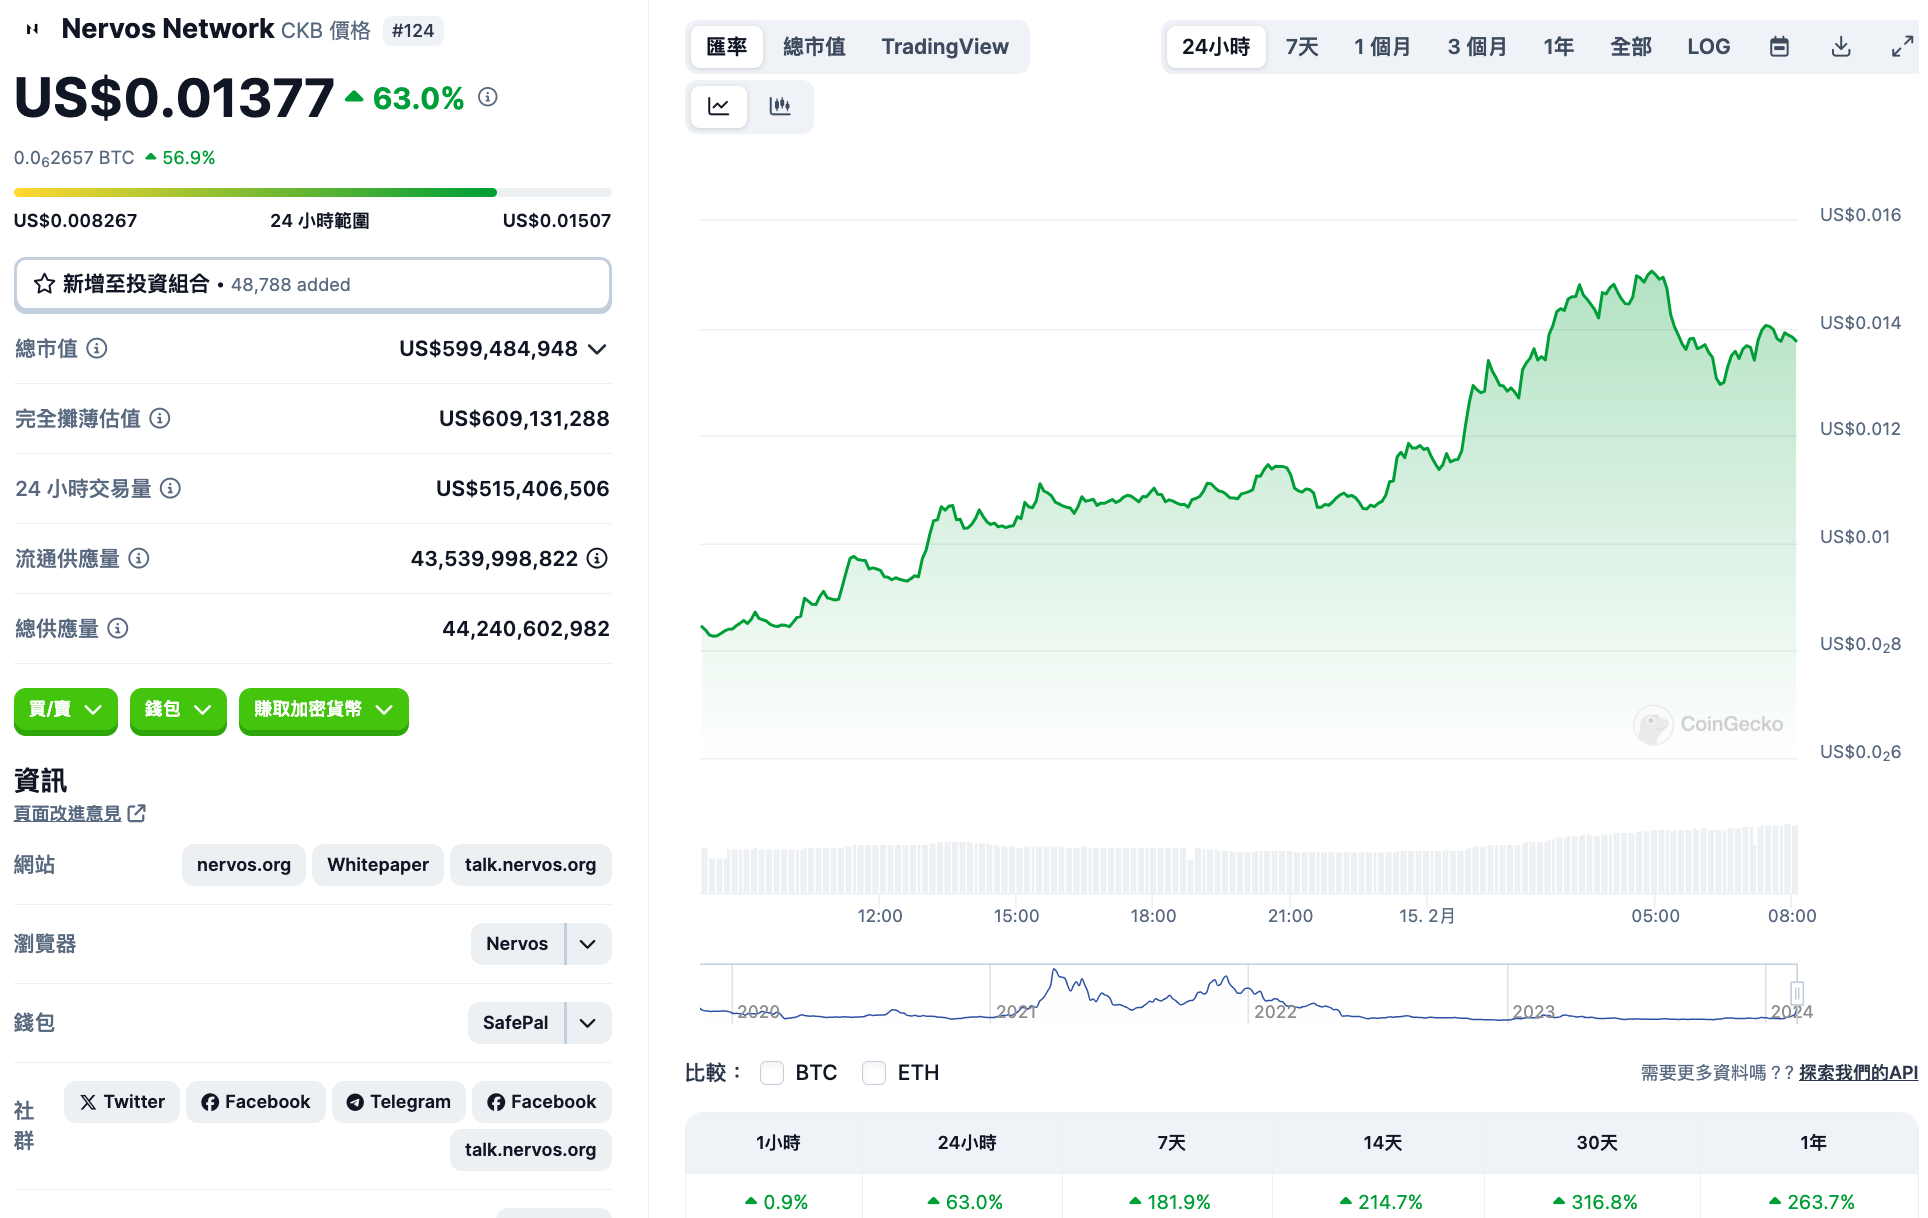Open the Whitepaper link
1928x1218 pixels.
tap(377, 865)
